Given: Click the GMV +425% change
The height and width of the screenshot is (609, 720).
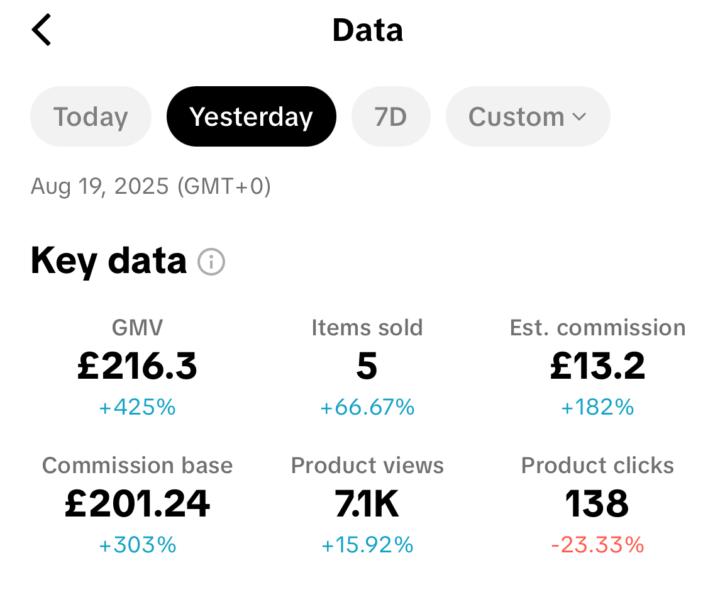Looking at the screenshot, I should coord(137,407).
